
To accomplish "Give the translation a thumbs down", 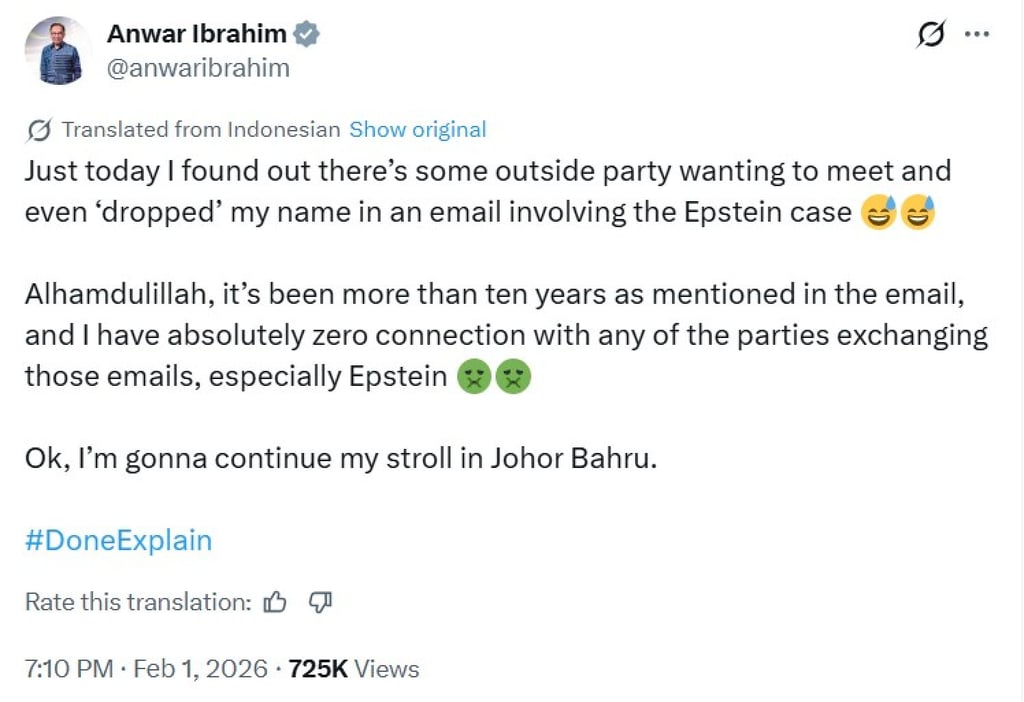I will [x=319, y=602].
